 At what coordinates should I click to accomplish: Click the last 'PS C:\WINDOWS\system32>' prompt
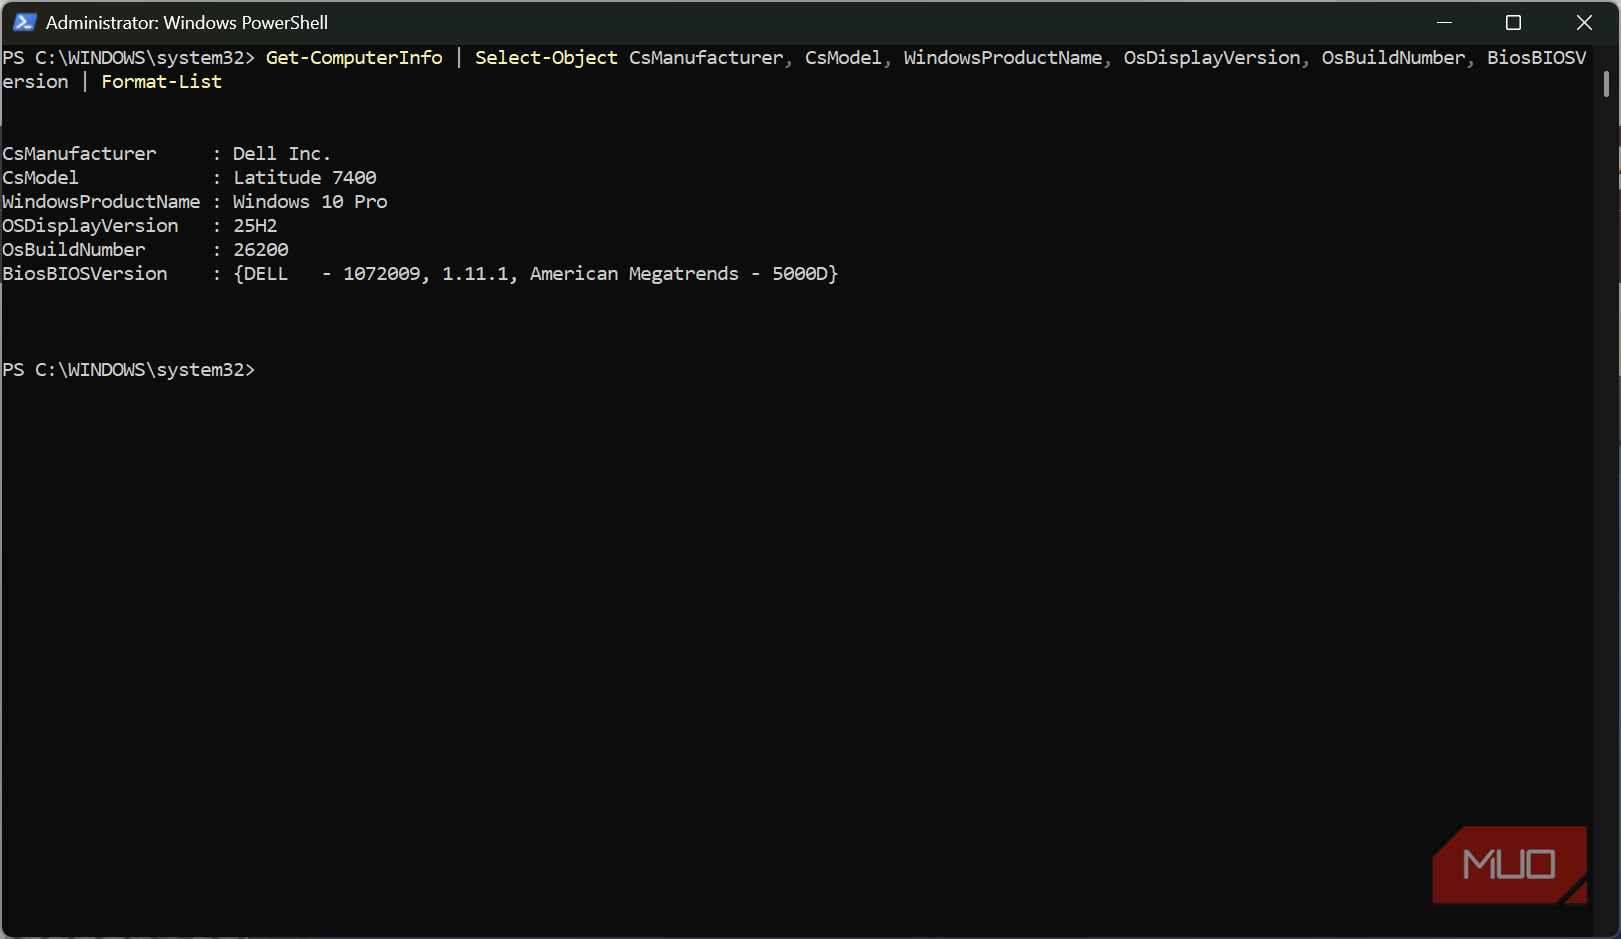[128, 370]
